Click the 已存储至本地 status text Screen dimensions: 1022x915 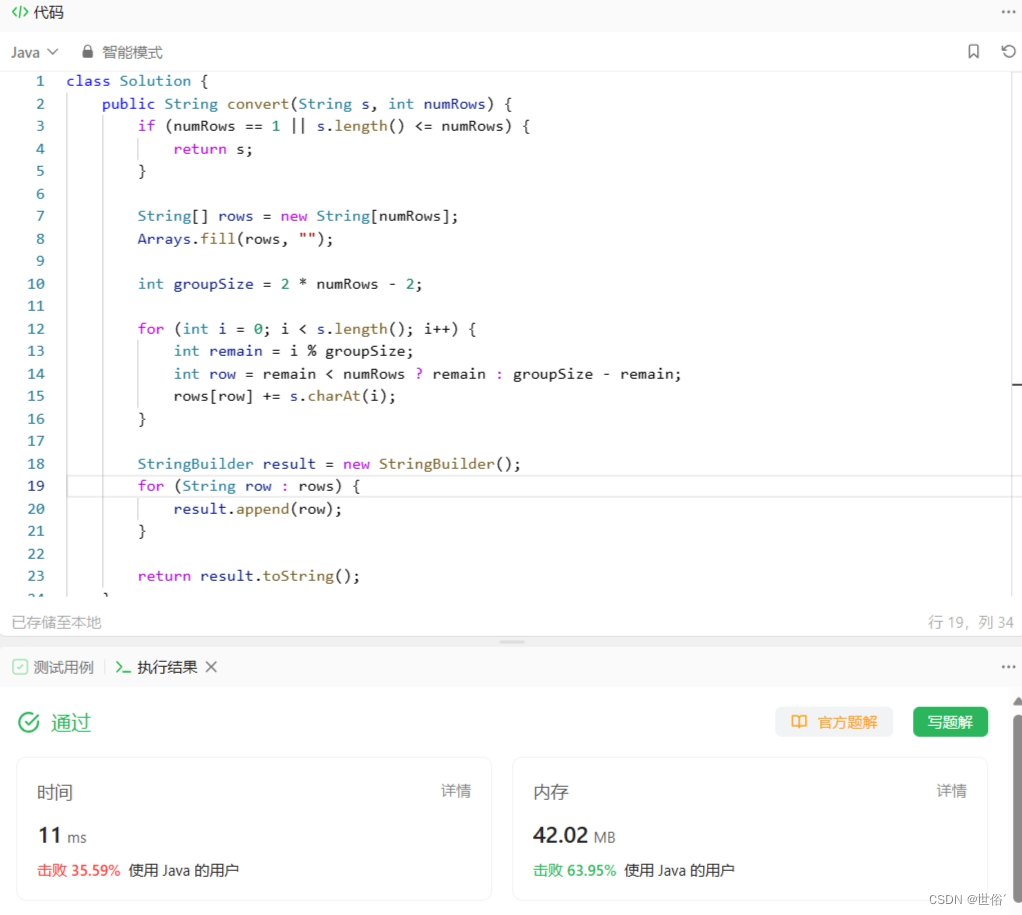(56, 622)
